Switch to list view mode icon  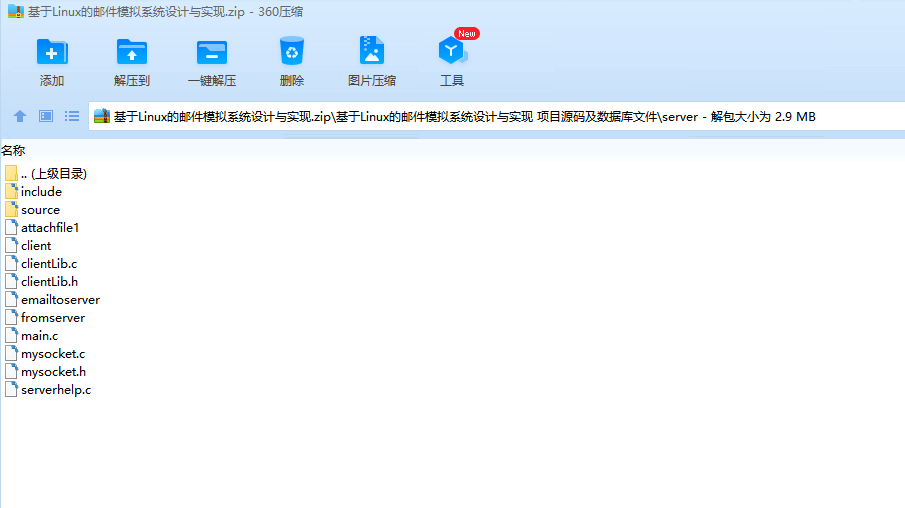(x=72, y=117)
